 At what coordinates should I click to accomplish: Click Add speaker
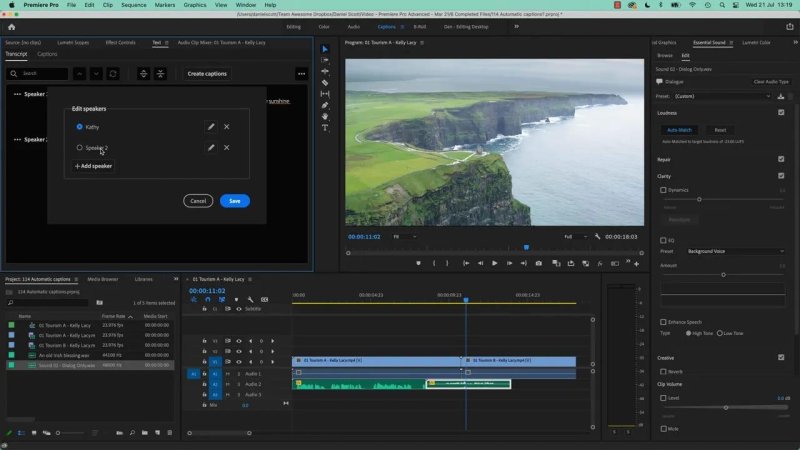click(93, 166)
